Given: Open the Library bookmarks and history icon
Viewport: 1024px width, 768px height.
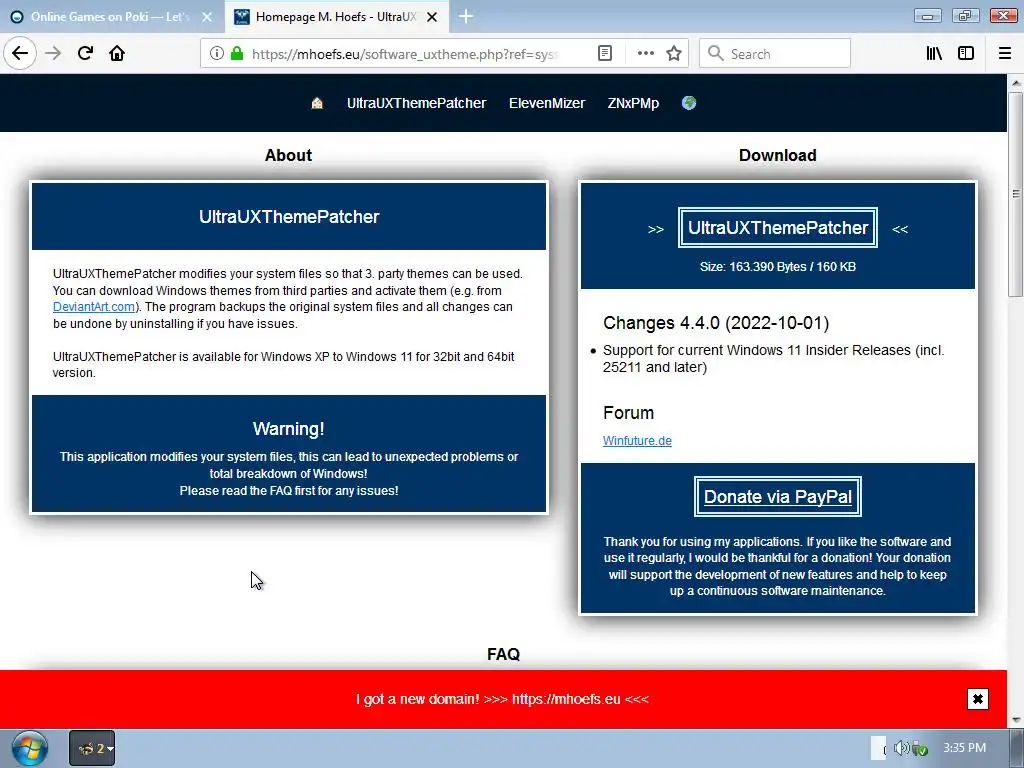Looking at the screenshot, I should point(934,54).
